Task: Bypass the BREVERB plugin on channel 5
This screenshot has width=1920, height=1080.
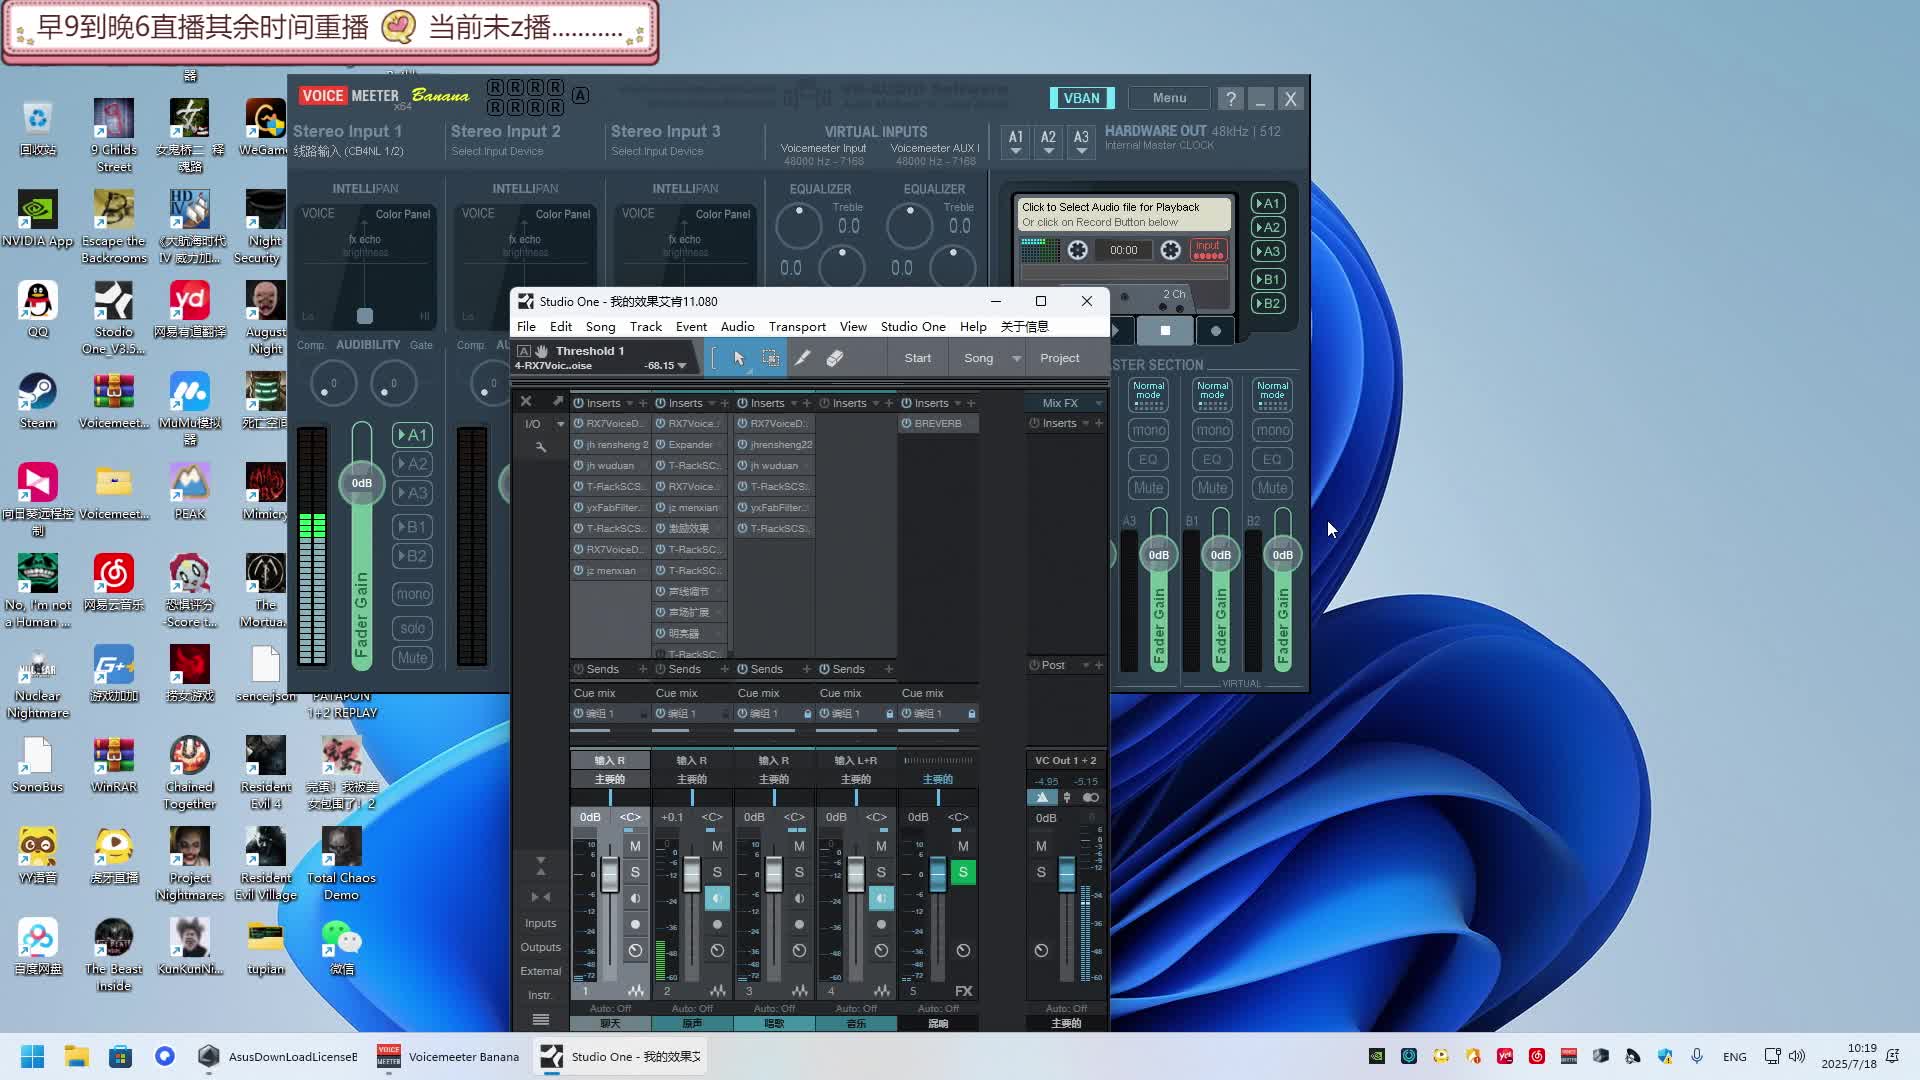Action: coord(906,424)
